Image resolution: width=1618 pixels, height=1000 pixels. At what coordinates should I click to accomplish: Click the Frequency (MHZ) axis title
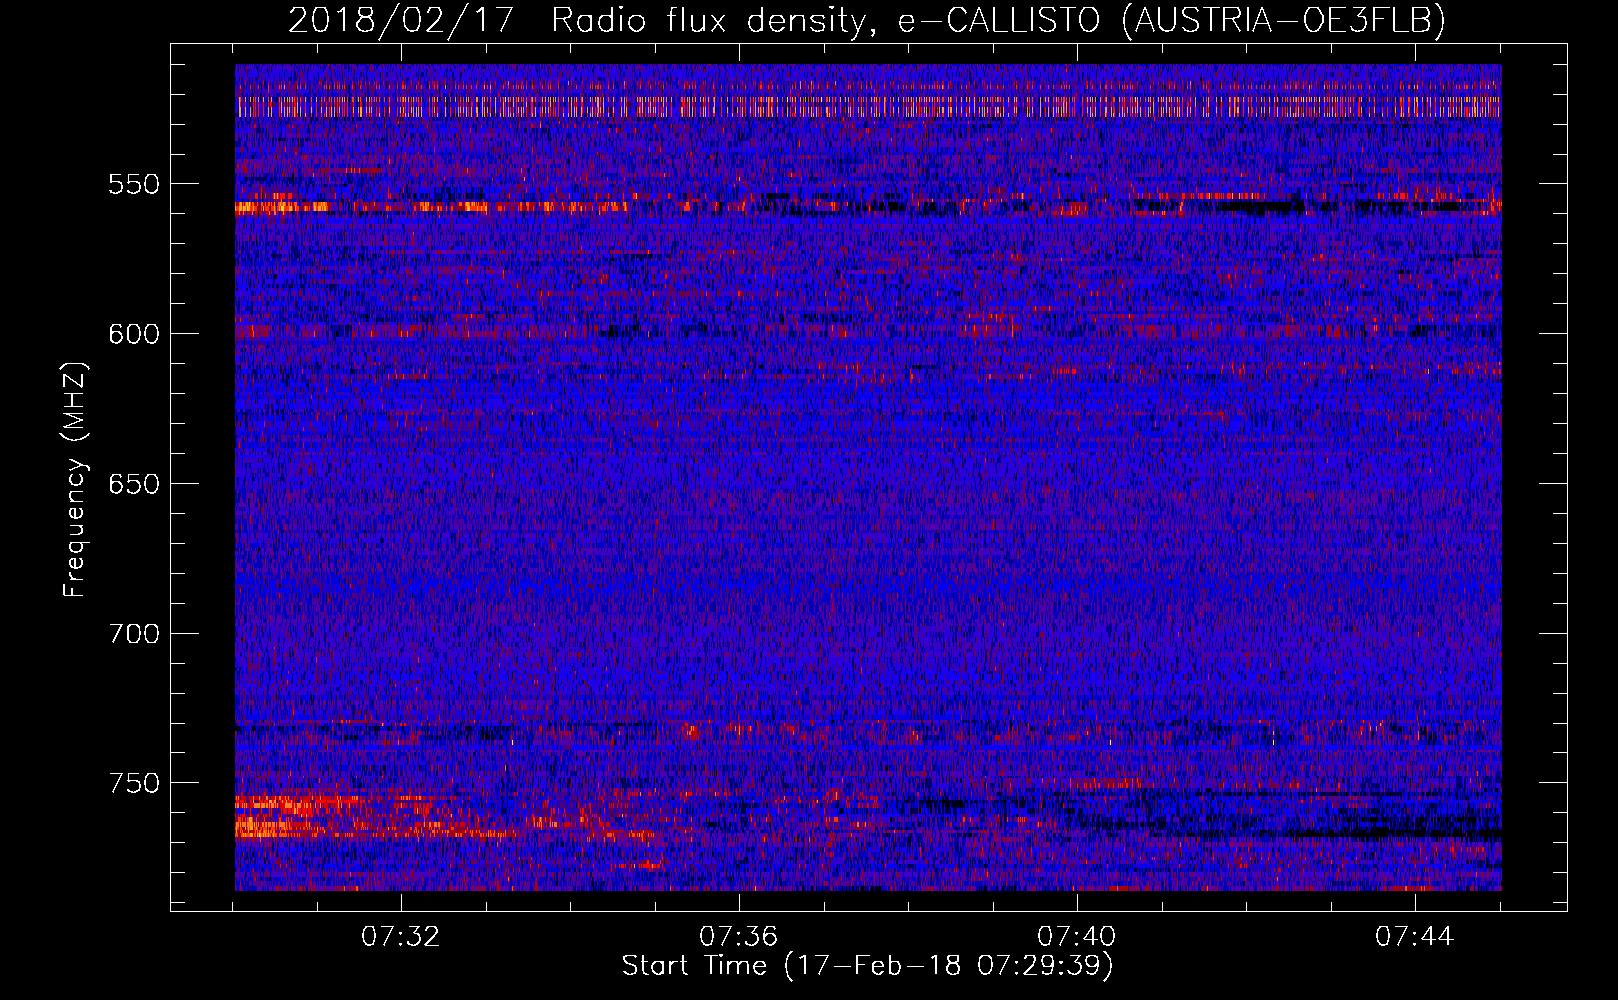[76, 479]
